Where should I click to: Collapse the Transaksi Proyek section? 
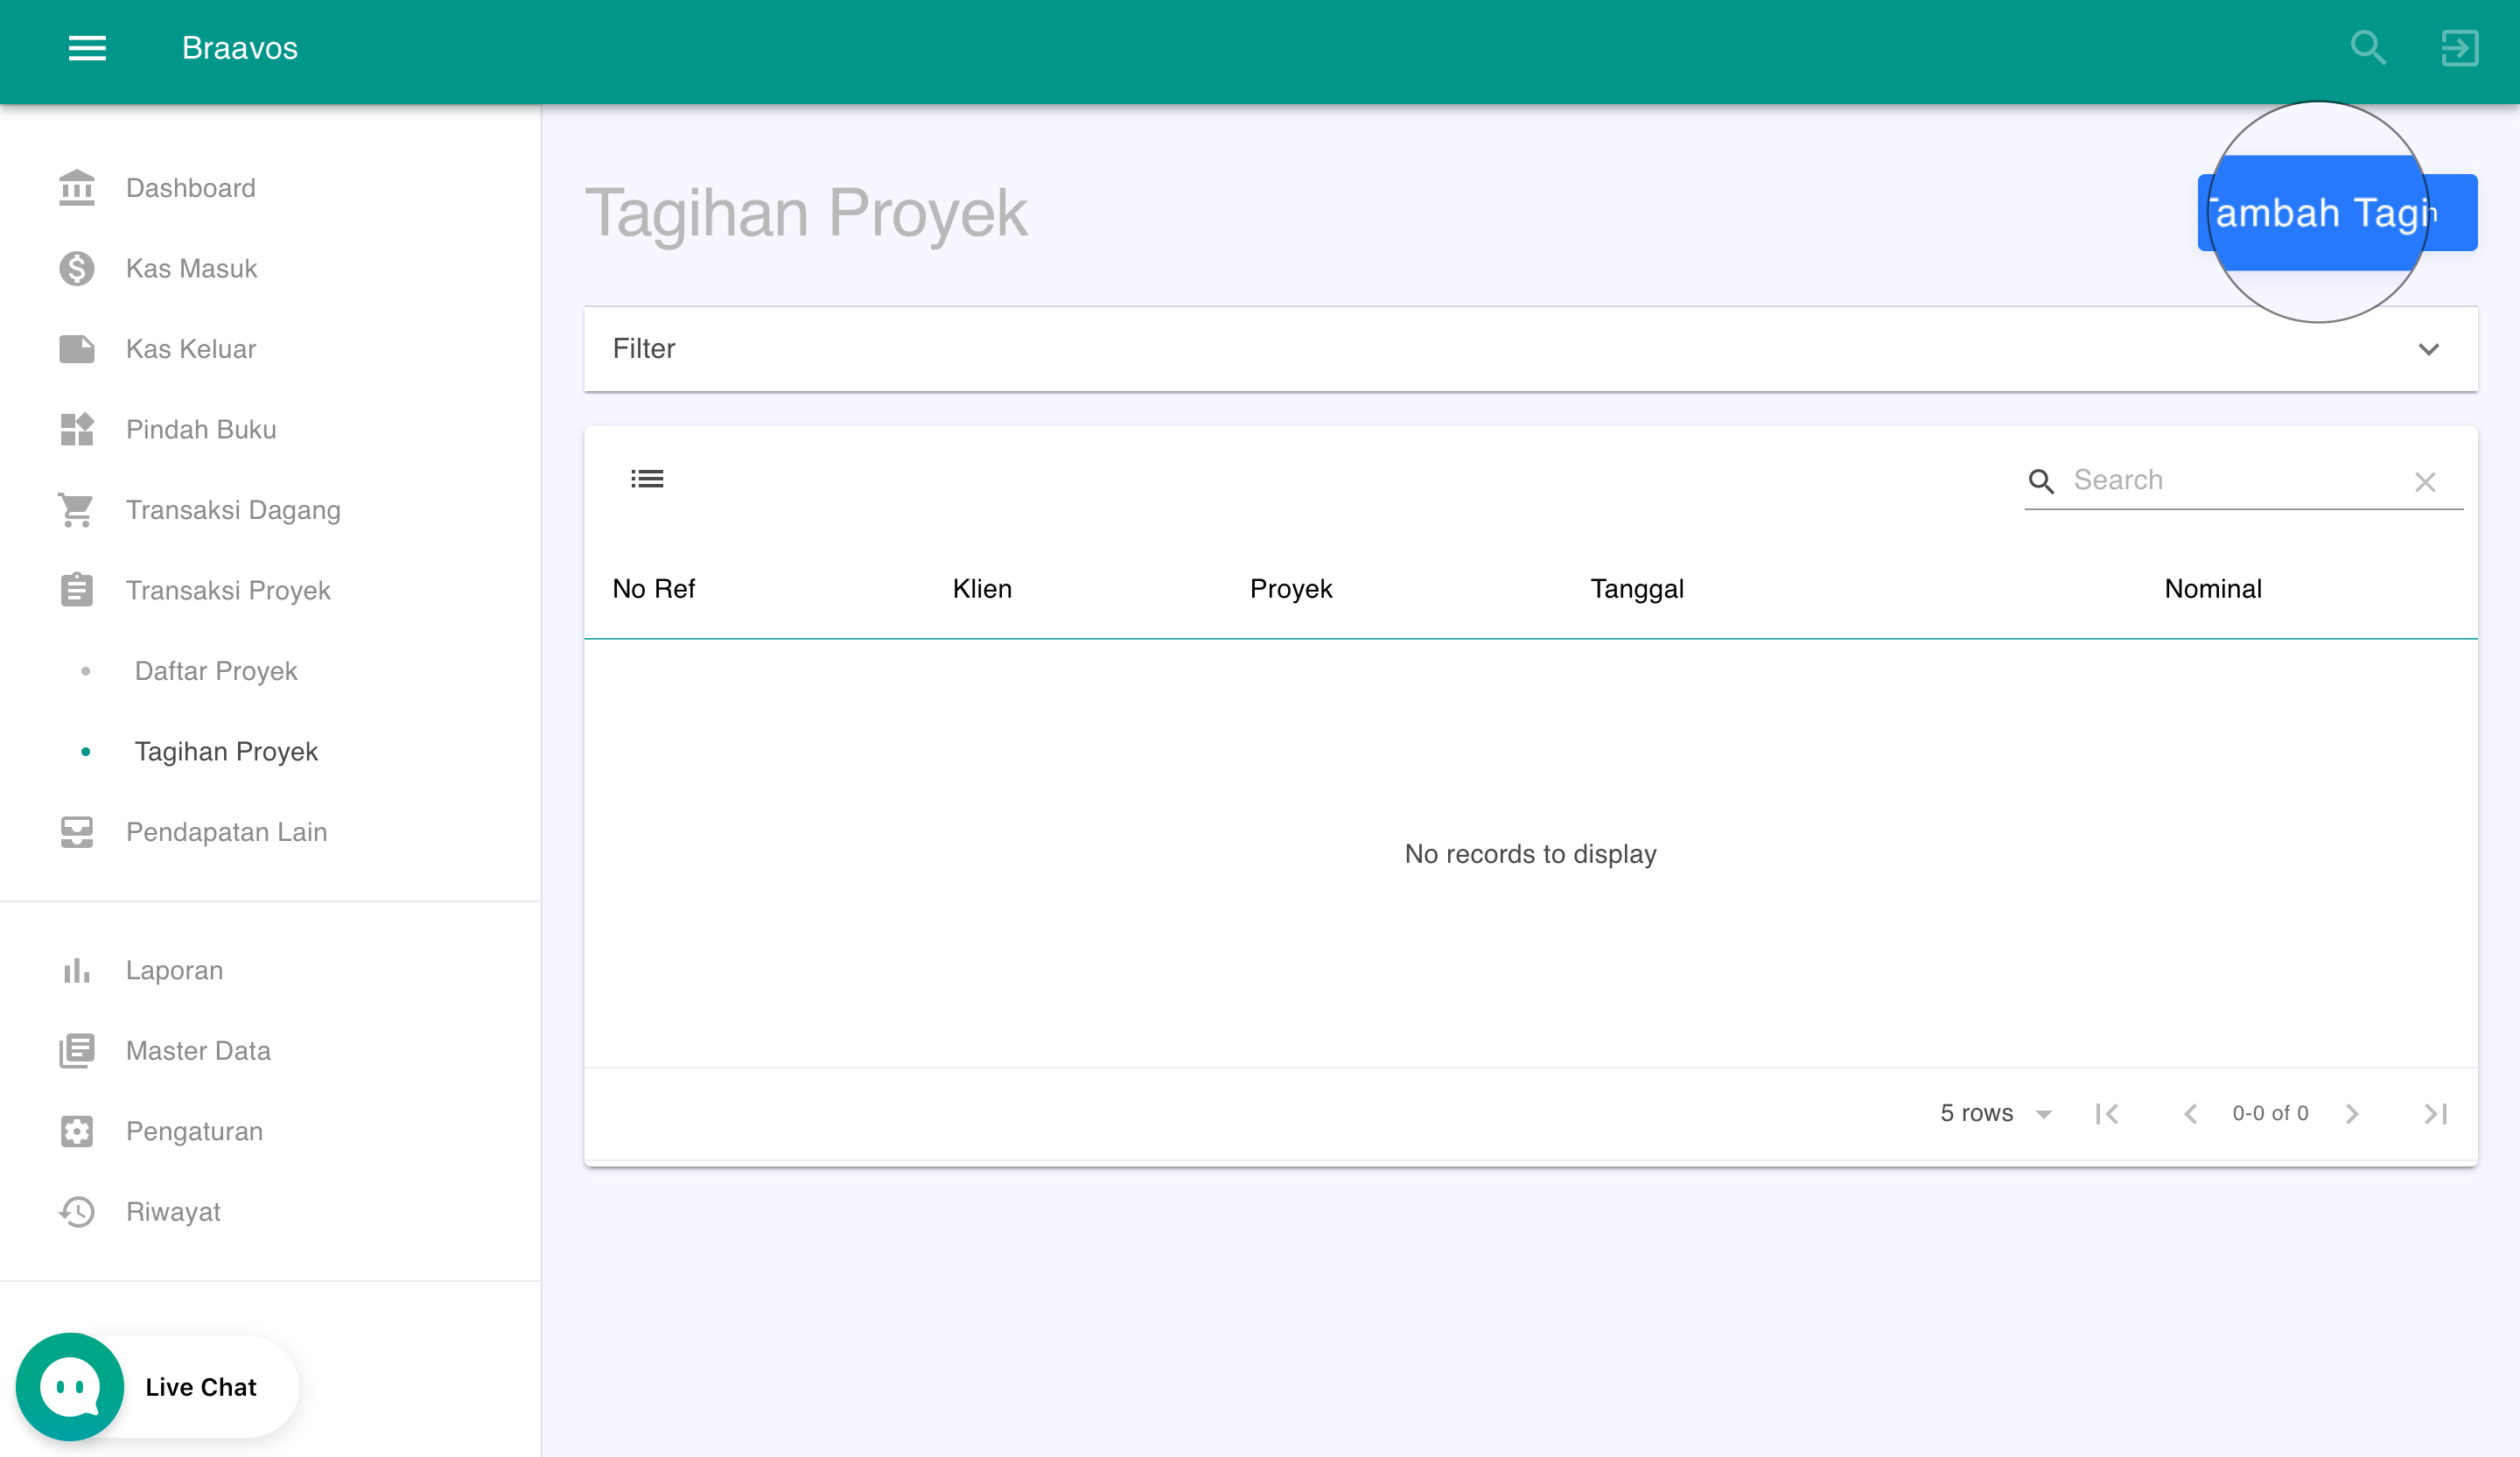[x=228, y=590]
